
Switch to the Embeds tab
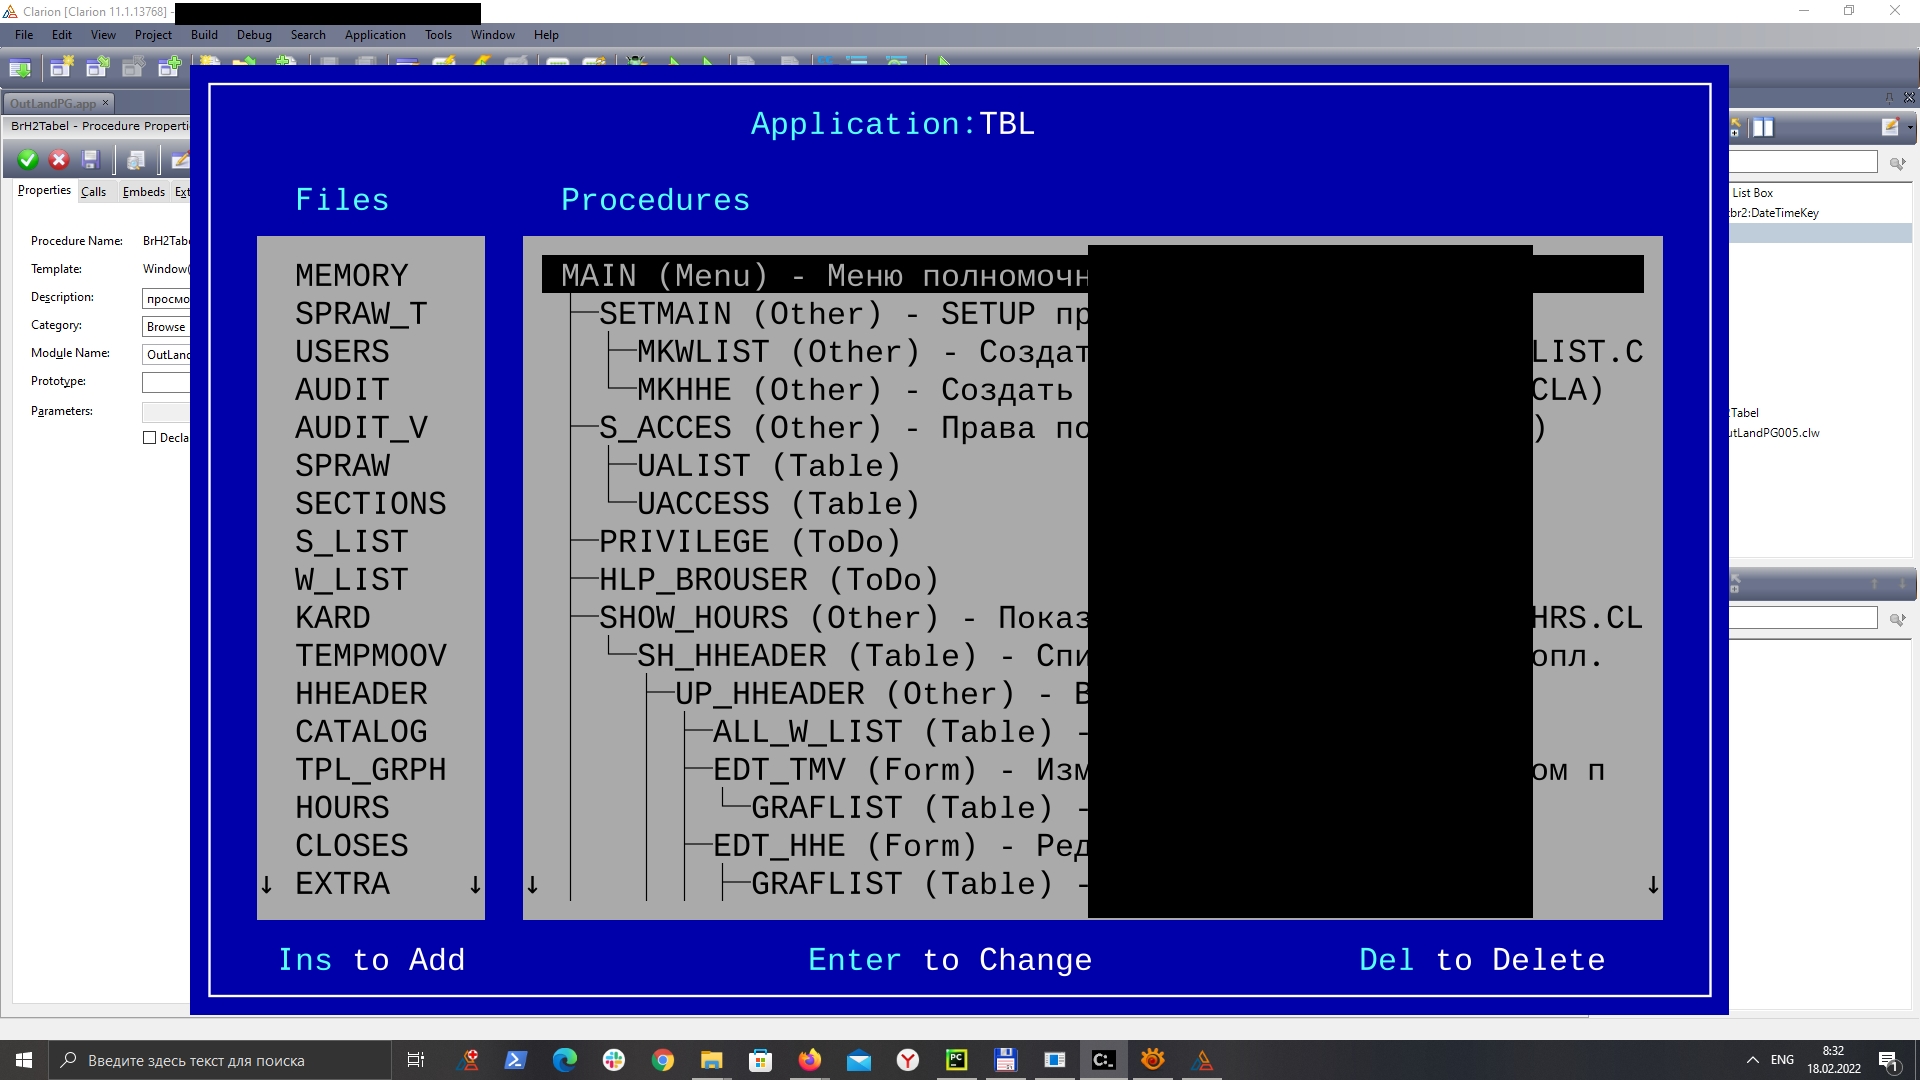(143, 192)
